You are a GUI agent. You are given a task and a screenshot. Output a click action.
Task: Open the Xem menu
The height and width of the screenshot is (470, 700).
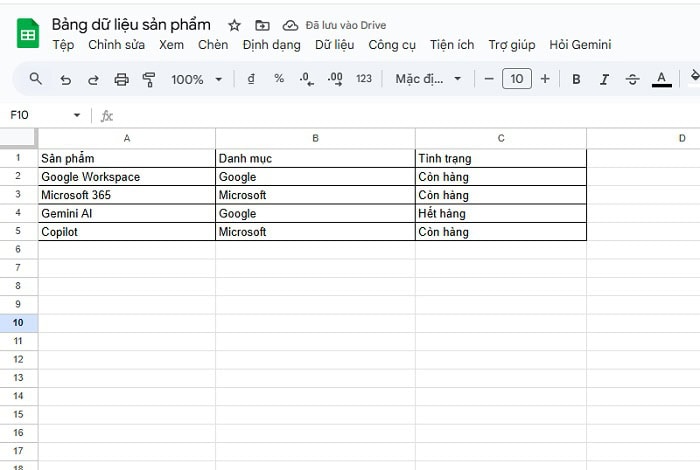pos(171,45)
